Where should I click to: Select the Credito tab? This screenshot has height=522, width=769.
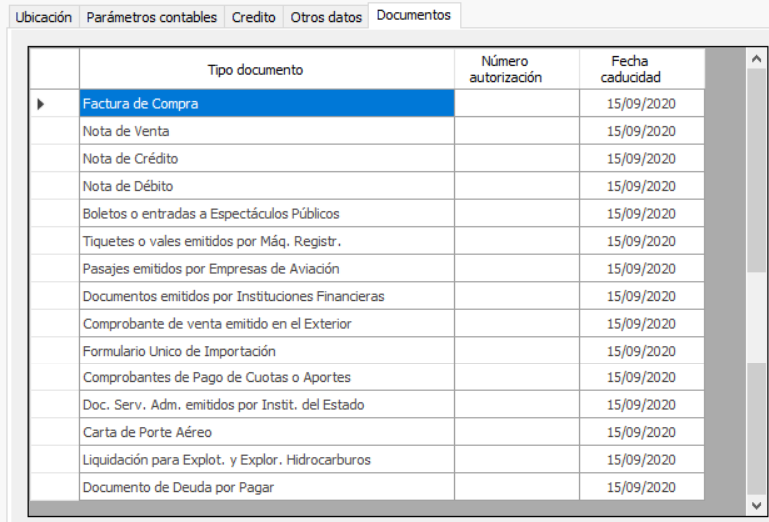pos(254,17)
